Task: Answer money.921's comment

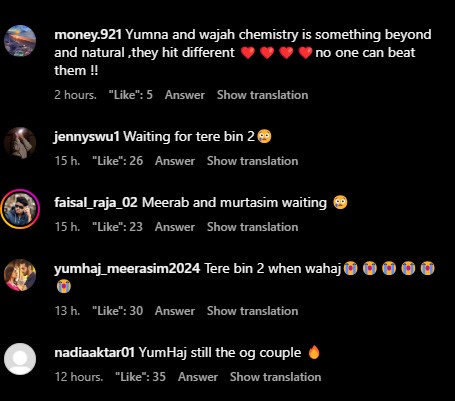Action: coord(185,95)
